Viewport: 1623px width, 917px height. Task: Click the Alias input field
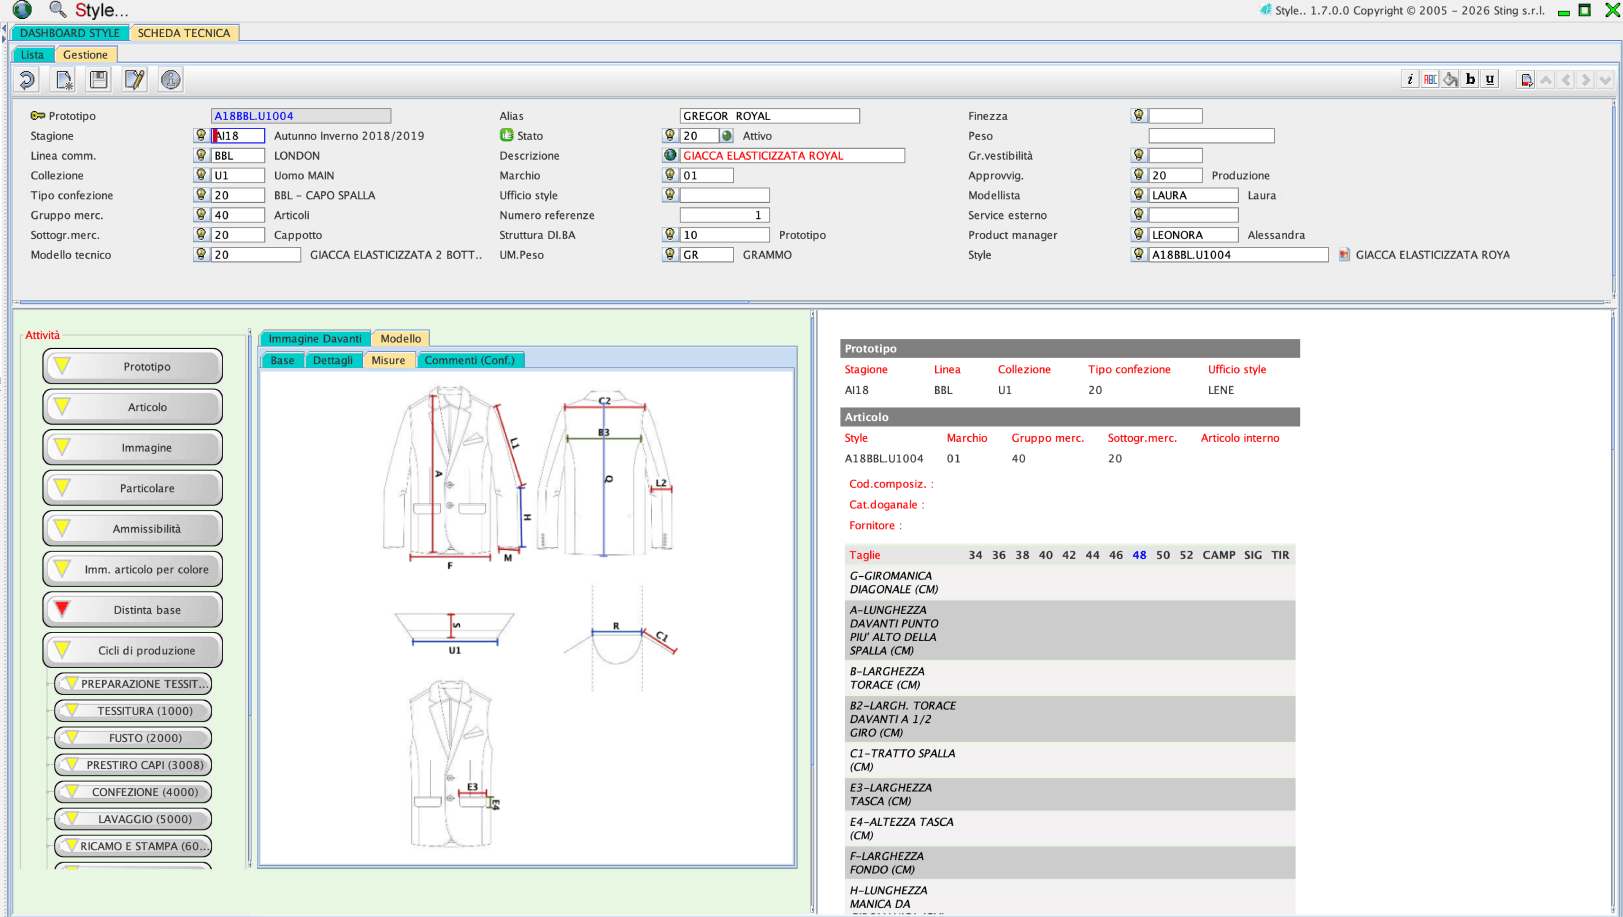pyautogui.click(x=768, y=116)
